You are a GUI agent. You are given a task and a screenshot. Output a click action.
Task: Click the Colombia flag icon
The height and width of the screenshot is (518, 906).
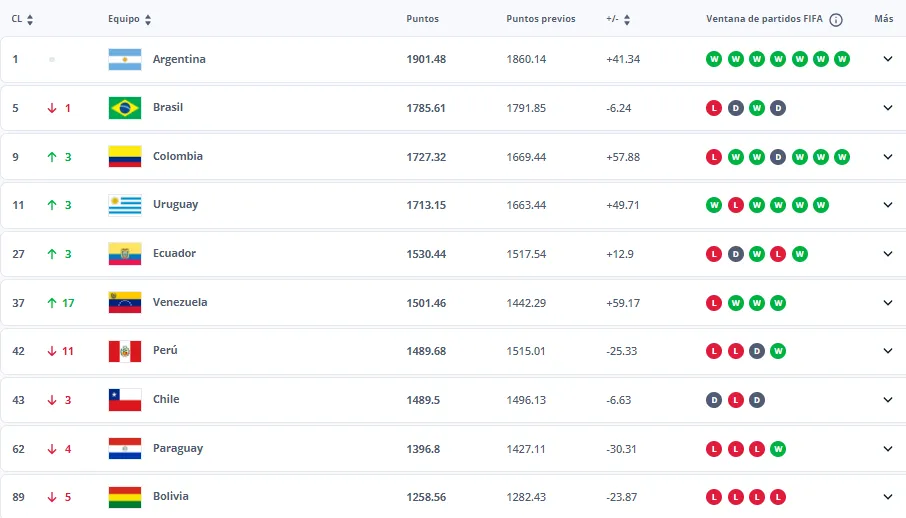click(x=124, y=156)
